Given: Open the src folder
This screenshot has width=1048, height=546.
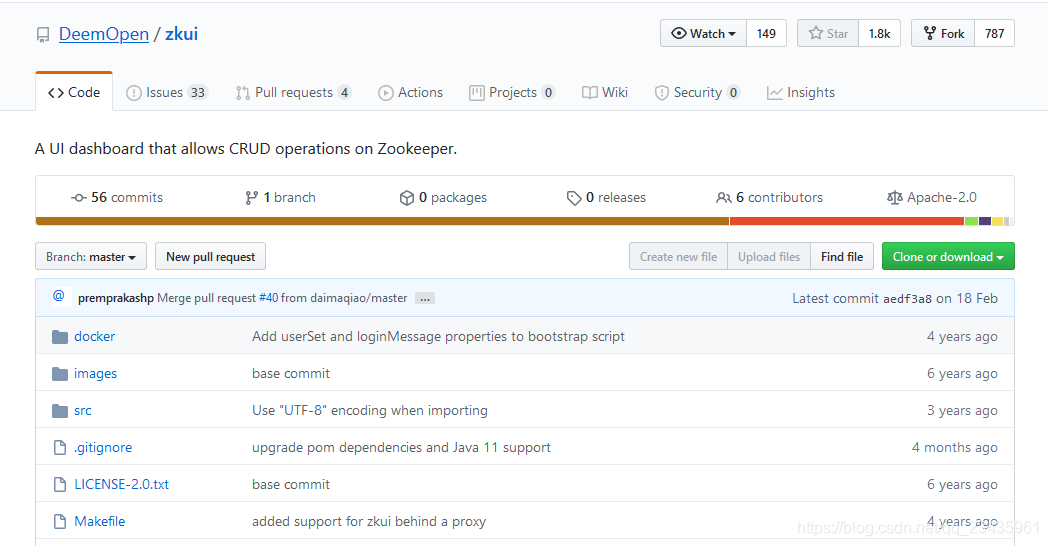Looking at the screenshot, I should point(83,410).
